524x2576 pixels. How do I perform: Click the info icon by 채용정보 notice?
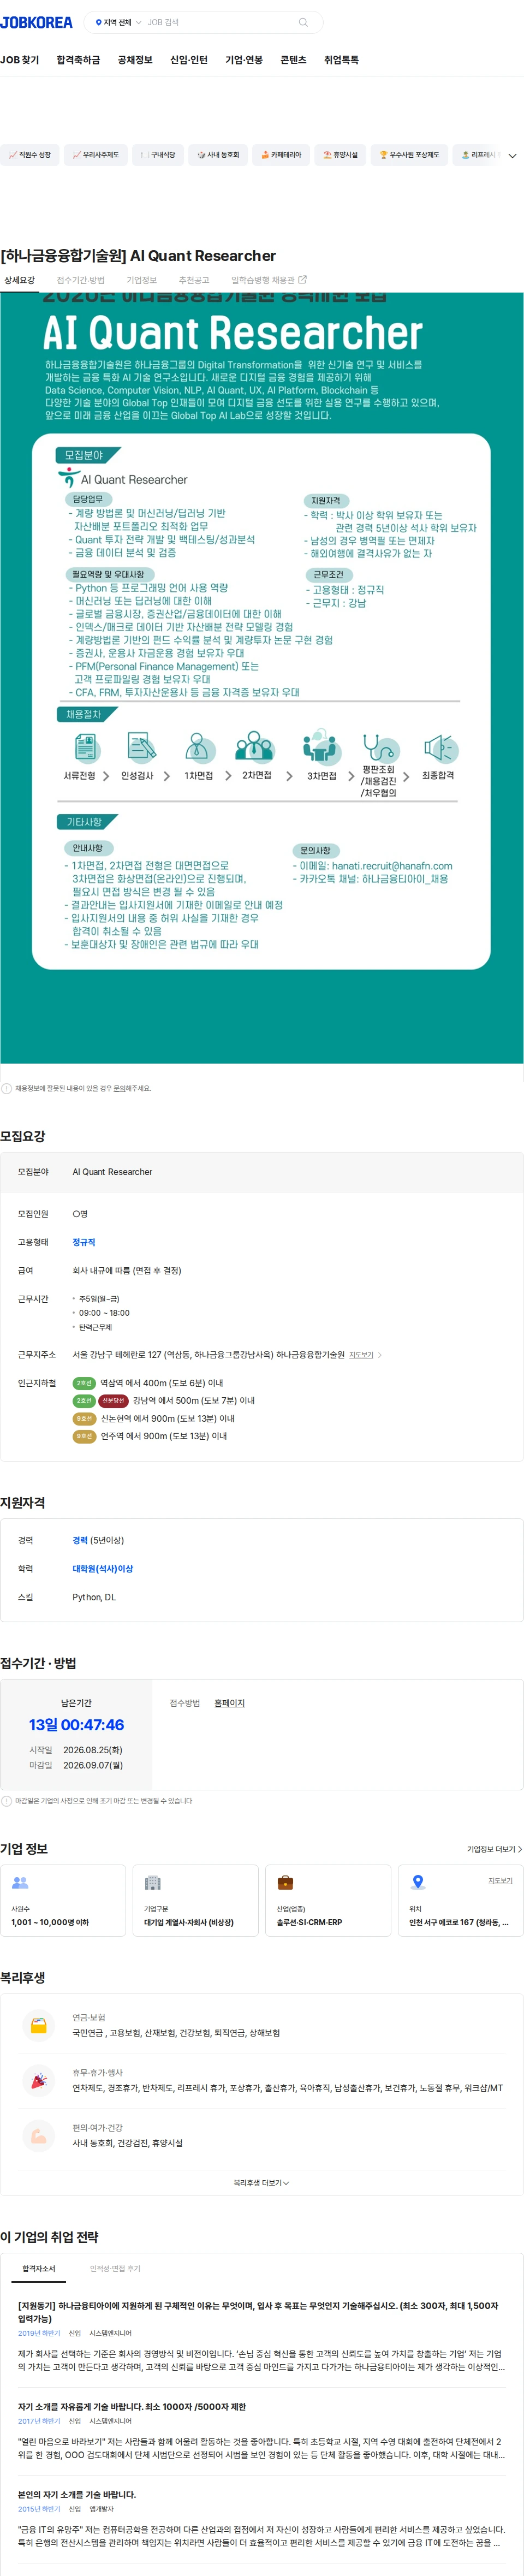pos(6,1088)
